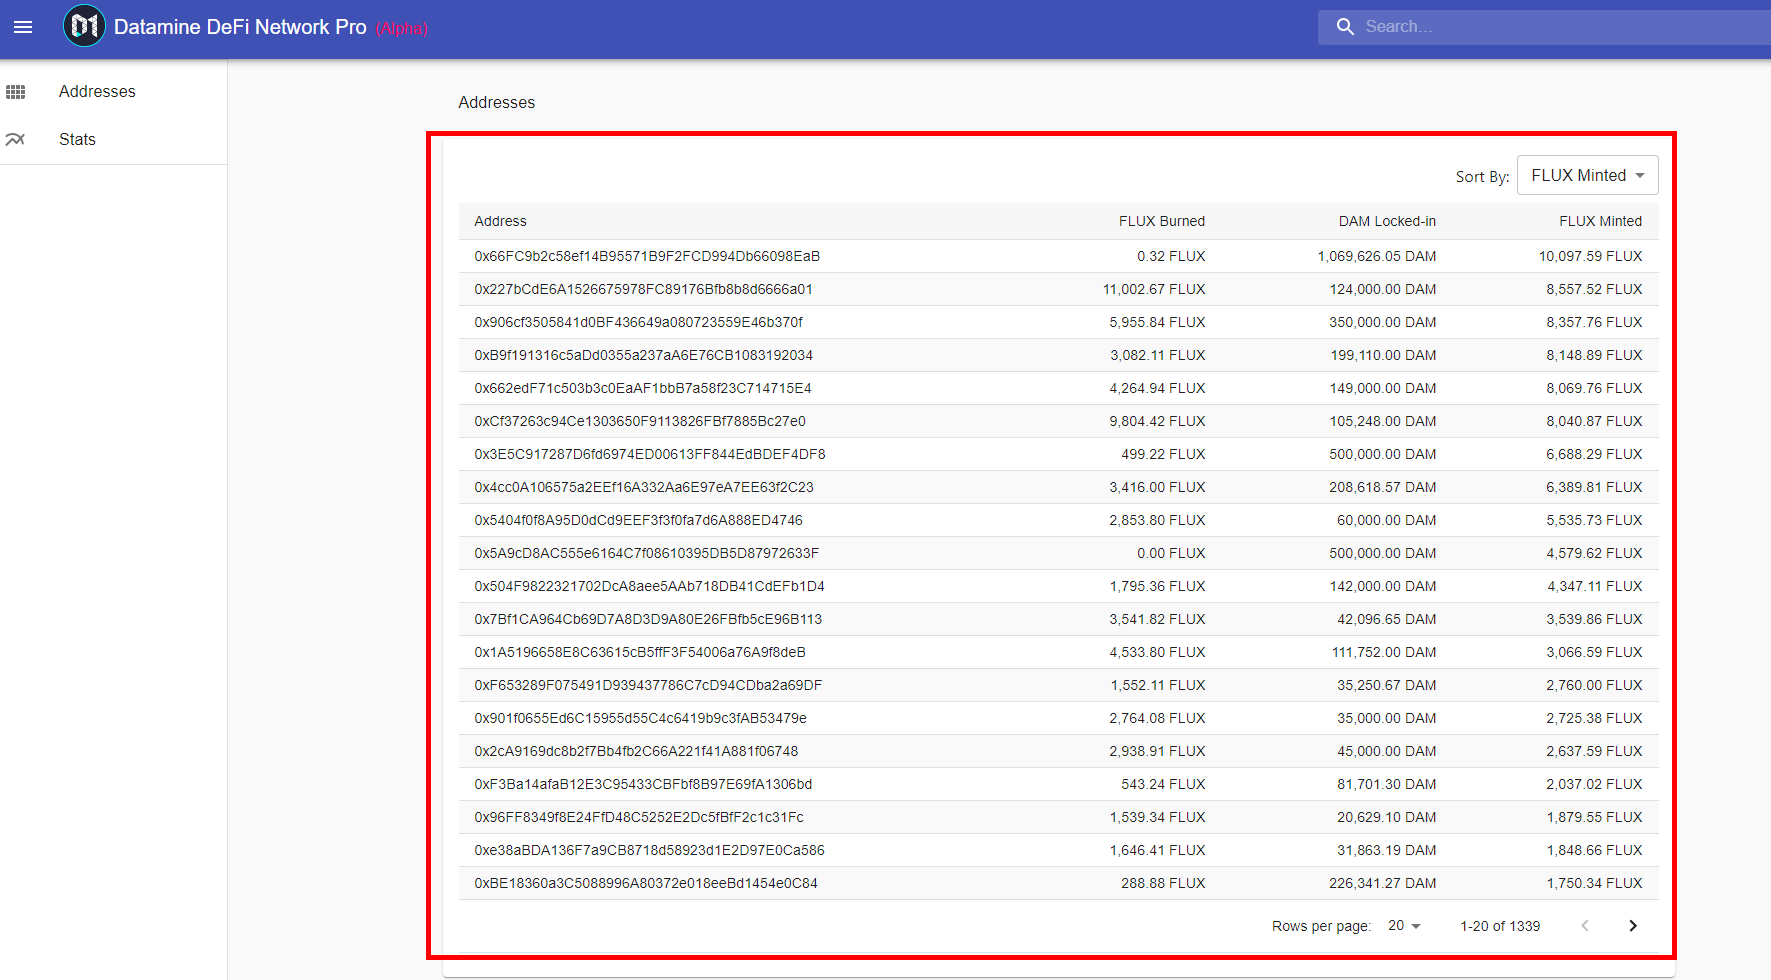Click the 499.22 FLUX burned value

coord(1163,454)
